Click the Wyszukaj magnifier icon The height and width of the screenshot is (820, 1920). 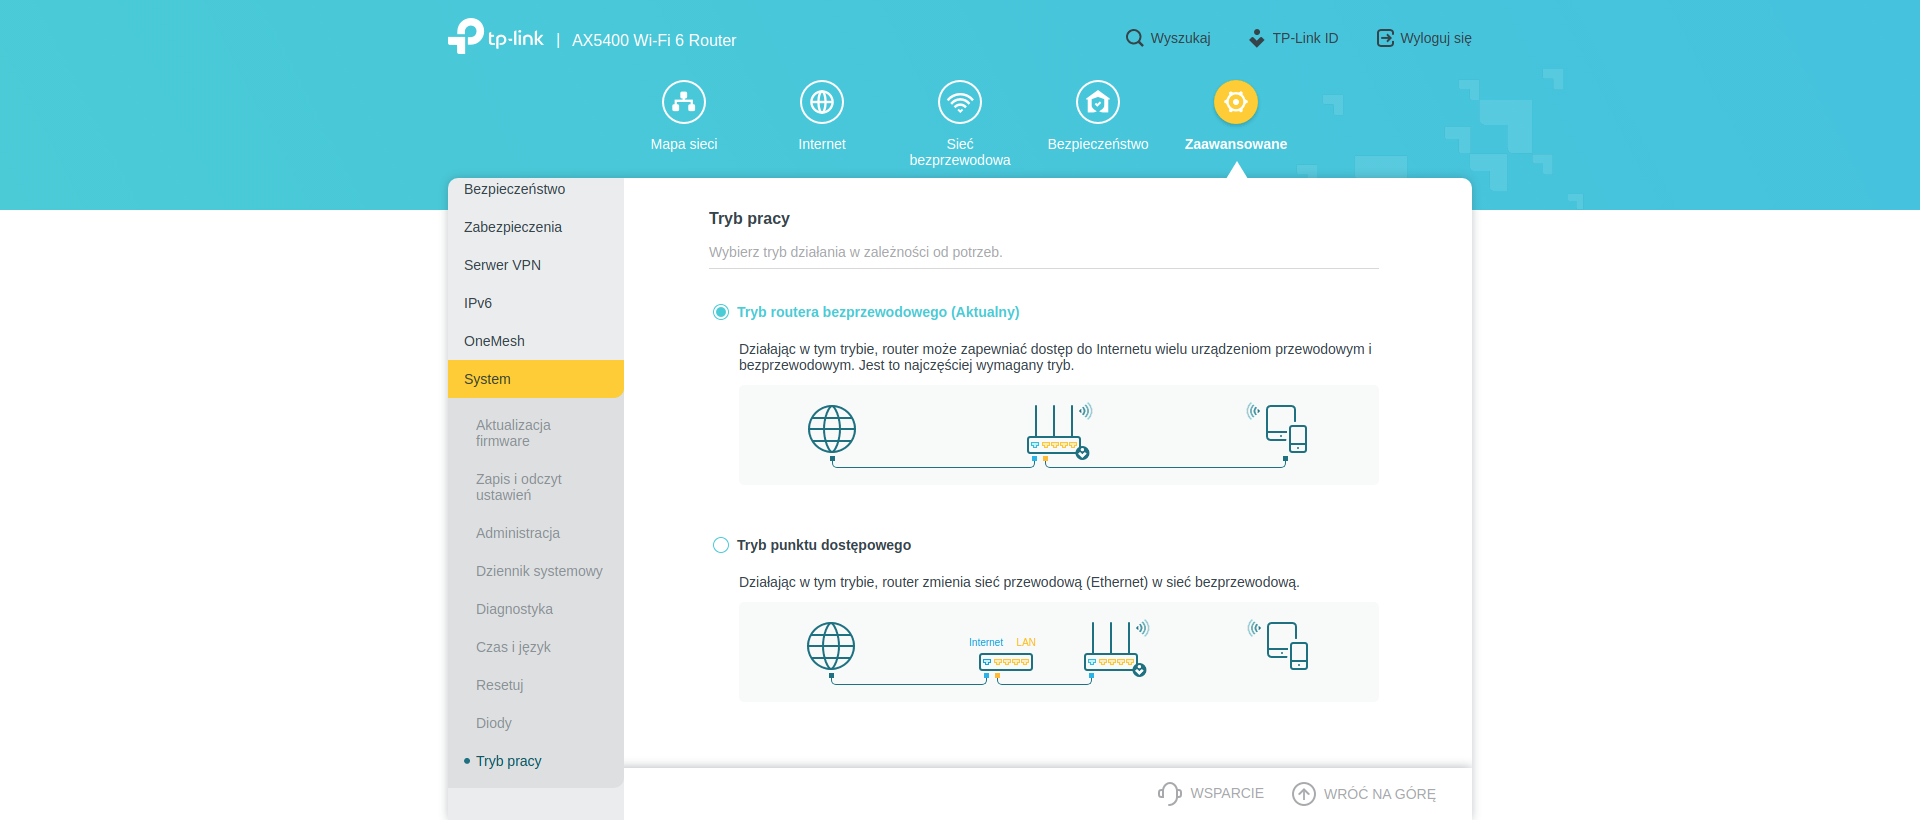pos(1134,38)
